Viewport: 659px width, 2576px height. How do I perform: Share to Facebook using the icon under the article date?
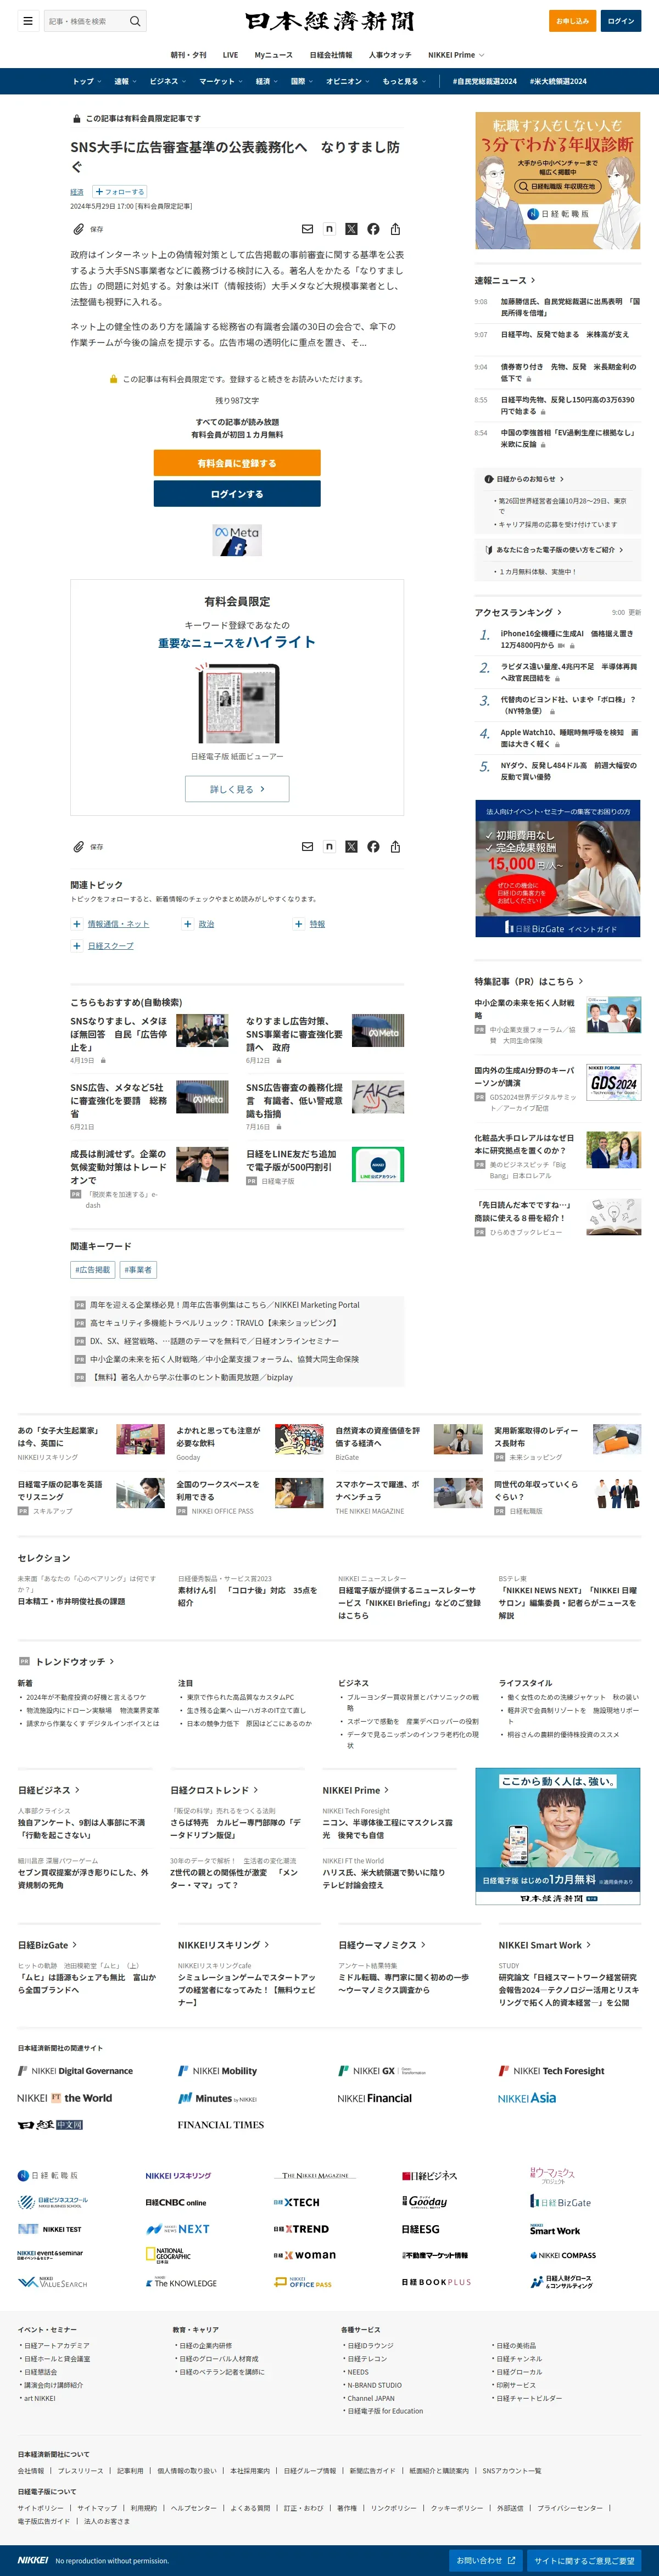pyautogui.click(x=373, y=229)
